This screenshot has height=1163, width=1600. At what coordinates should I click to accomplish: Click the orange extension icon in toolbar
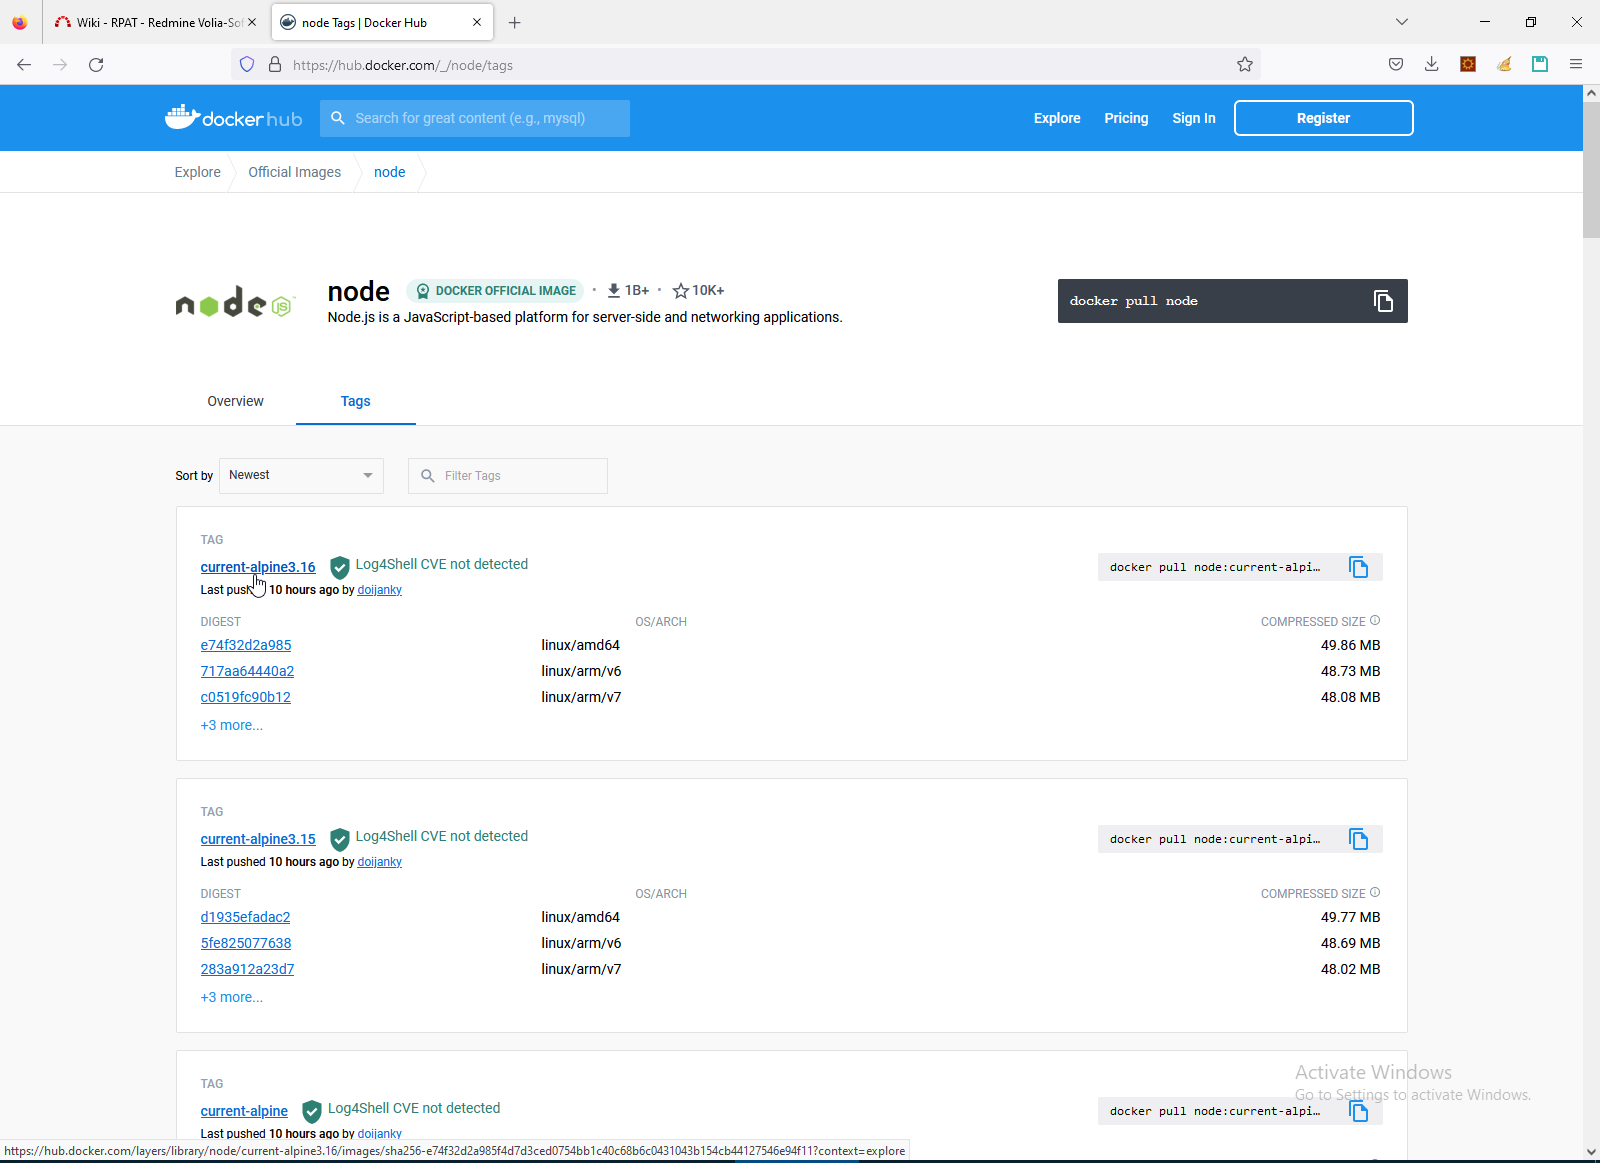pos(1468,65)
